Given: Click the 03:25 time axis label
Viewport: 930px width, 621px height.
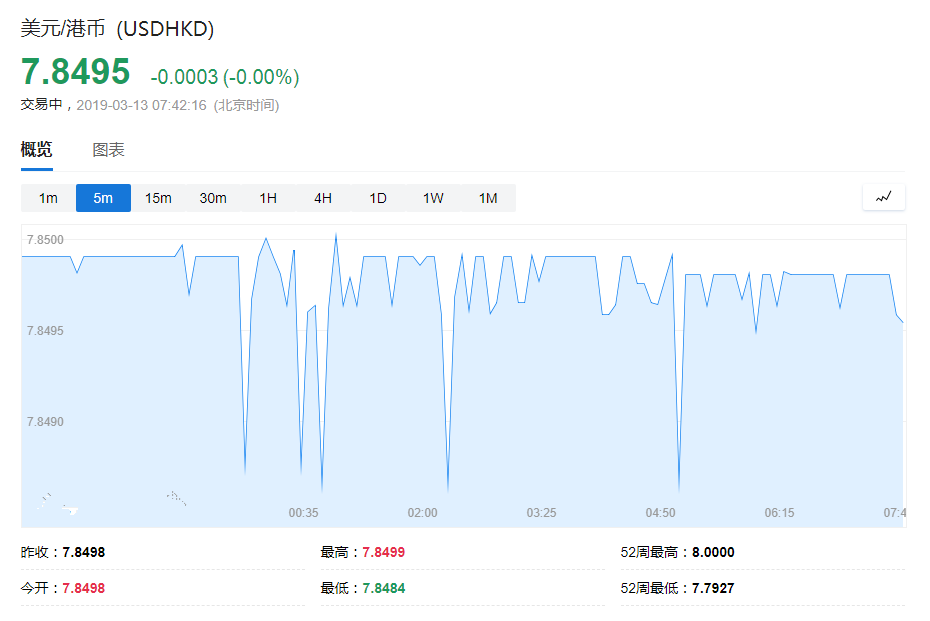Looking at the screenshot, I should coord(542,512).
